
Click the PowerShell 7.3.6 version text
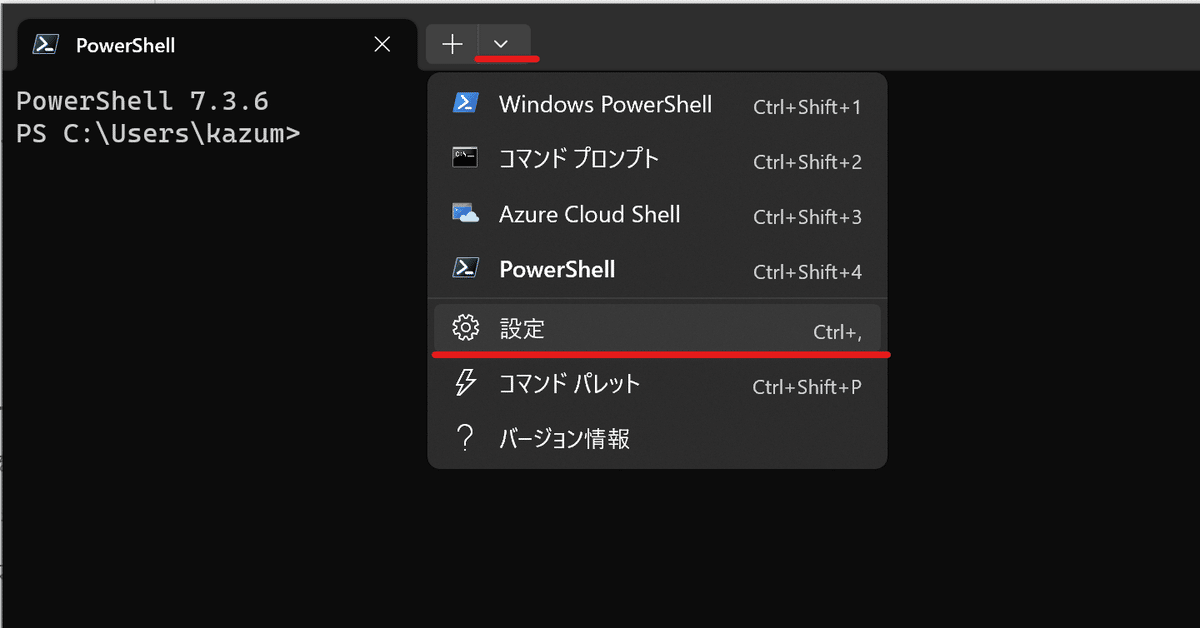tap(142, 101)
